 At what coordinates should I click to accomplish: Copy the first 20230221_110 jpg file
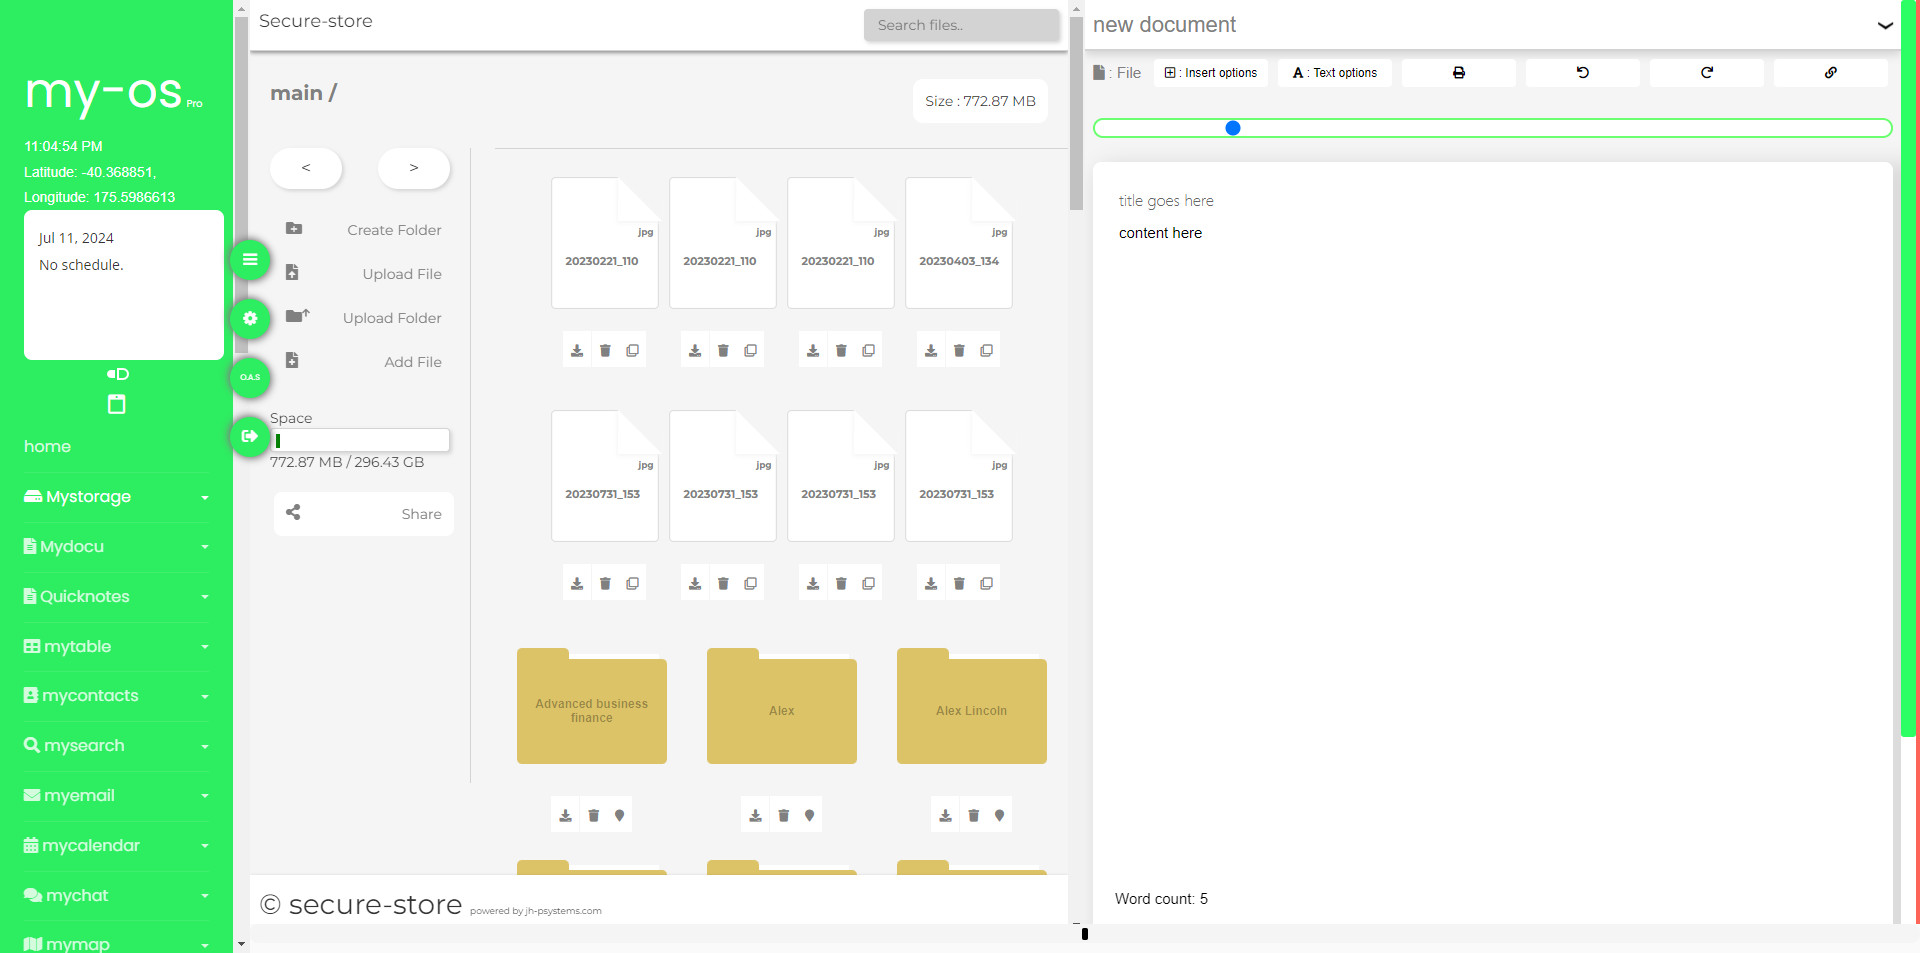(633, 351)
